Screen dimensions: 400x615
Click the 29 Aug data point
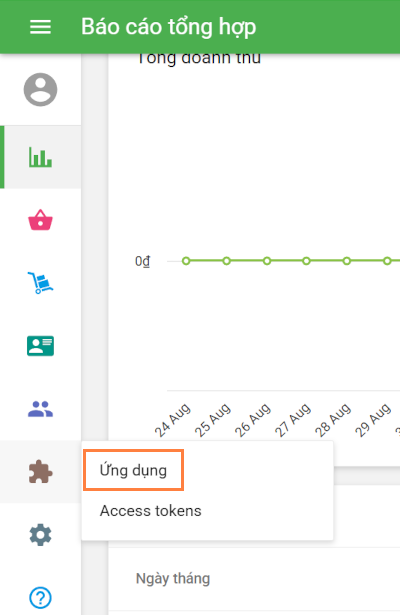point(387,261)
